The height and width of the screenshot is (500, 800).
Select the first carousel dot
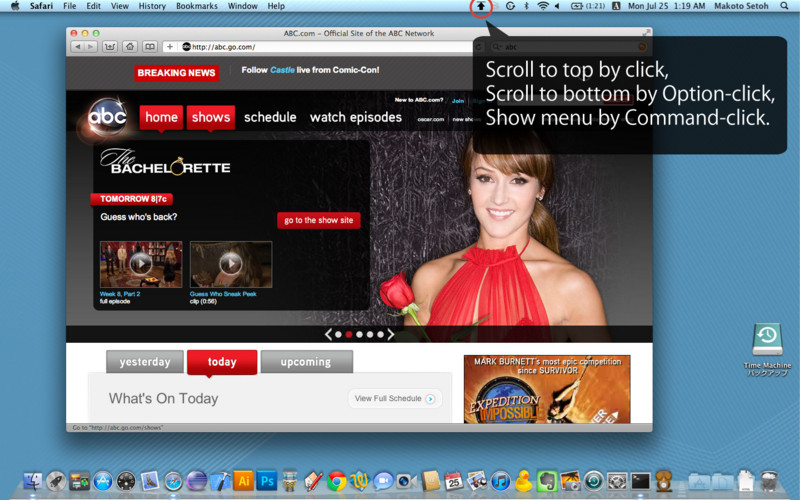pos(338,335)
